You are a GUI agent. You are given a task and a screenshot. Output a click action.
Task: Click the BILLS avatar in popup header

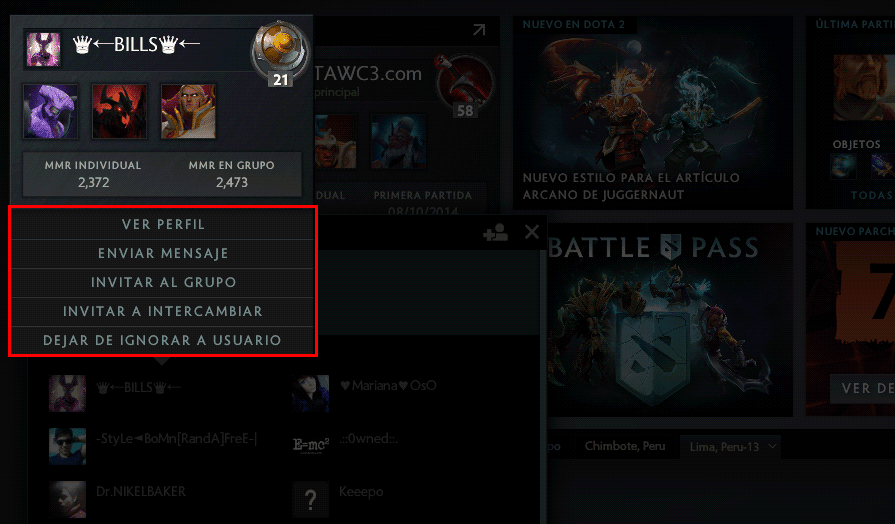coord(43,49)
